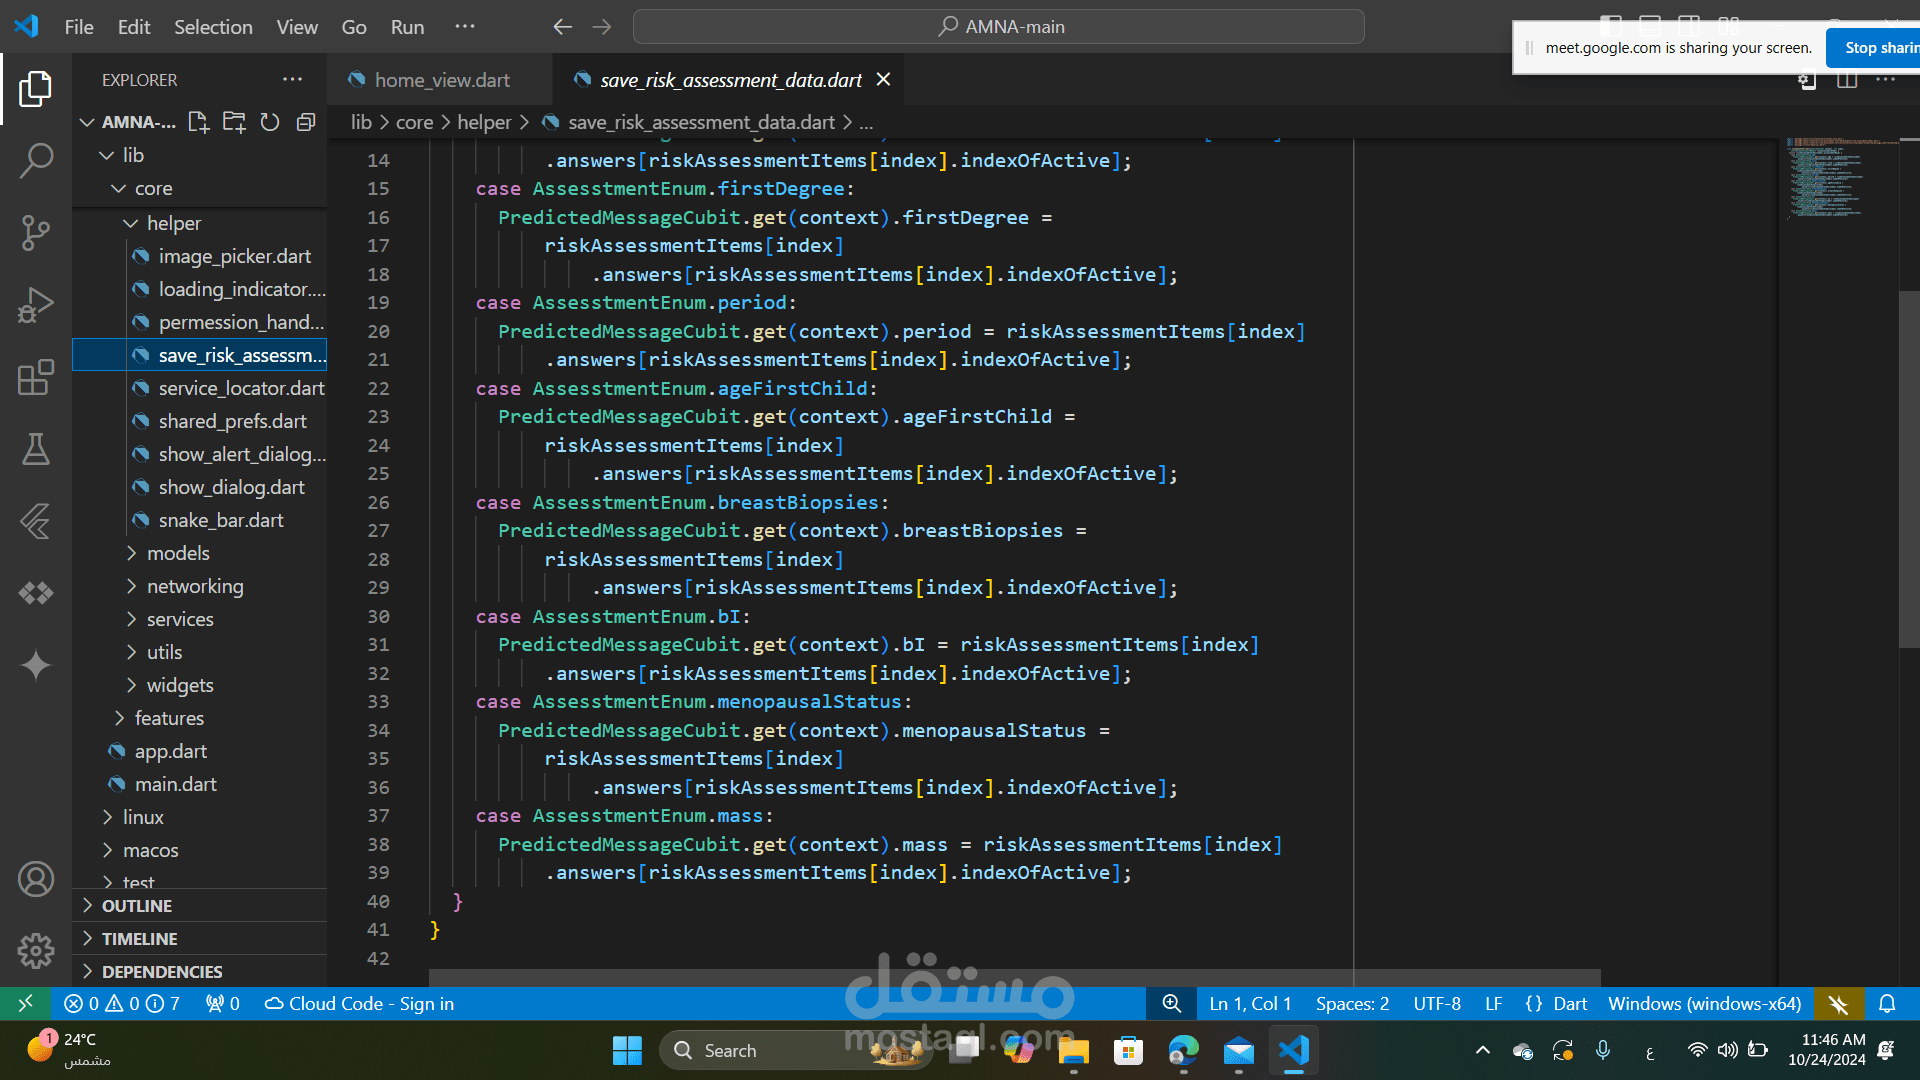Open the File menu
The height and width of the screenshot is (1080, 1920).
coord(79,27)
